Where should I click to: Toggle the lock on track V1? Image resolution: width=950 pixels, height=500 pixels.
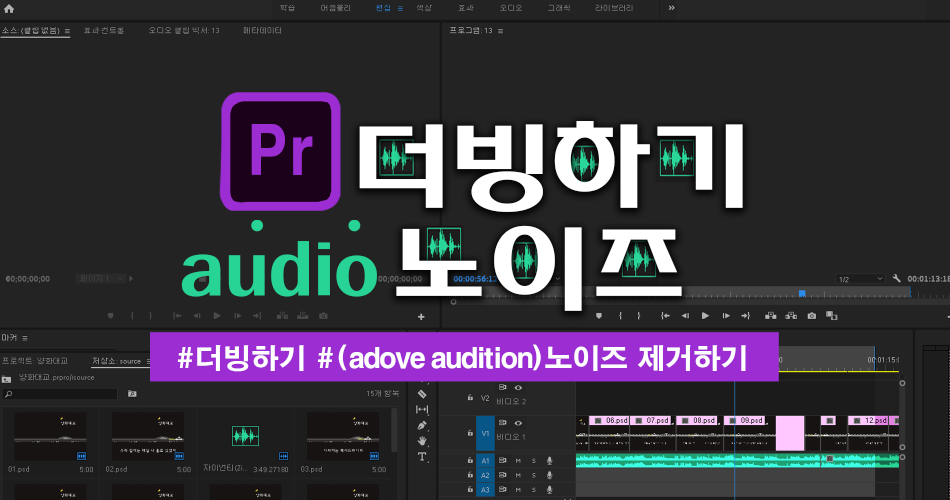pyautogui.click(x=470, y=433)
